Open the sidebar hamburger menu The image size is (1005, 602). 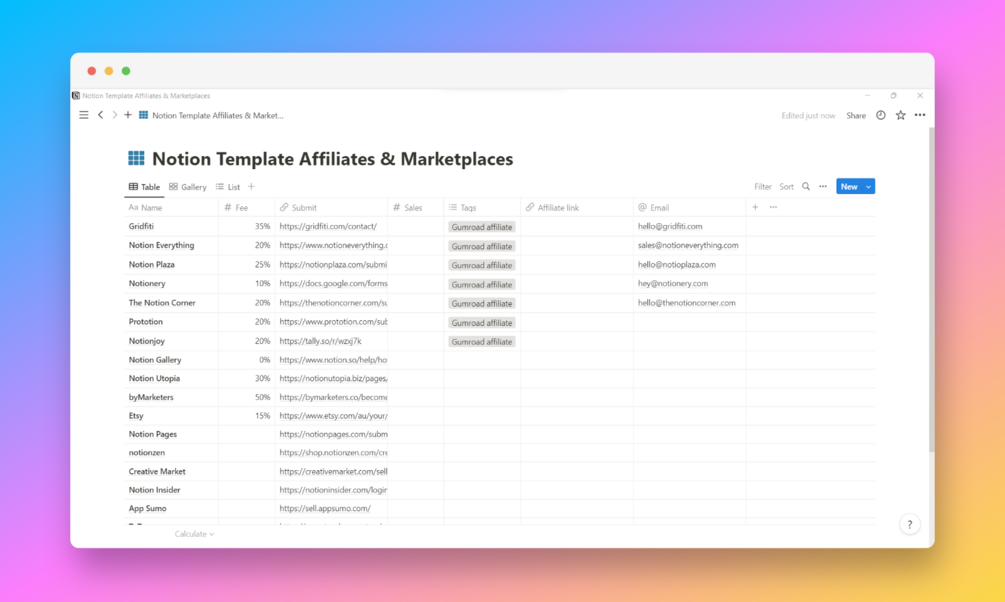click(x=83, y=115)
